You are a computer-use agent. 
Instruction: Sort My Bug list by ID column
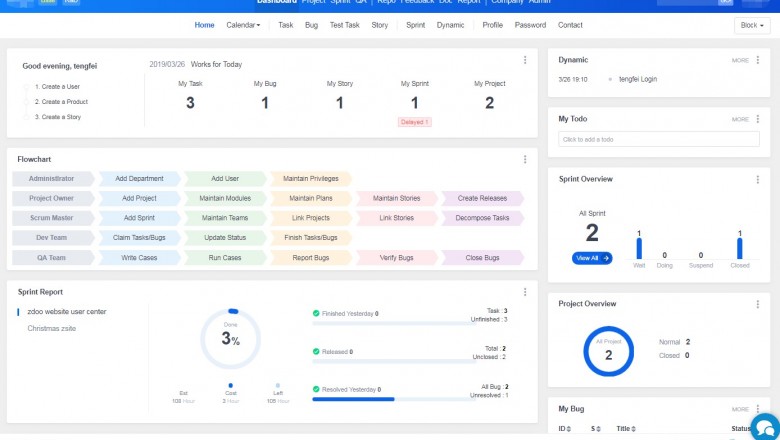click(564, 428)
